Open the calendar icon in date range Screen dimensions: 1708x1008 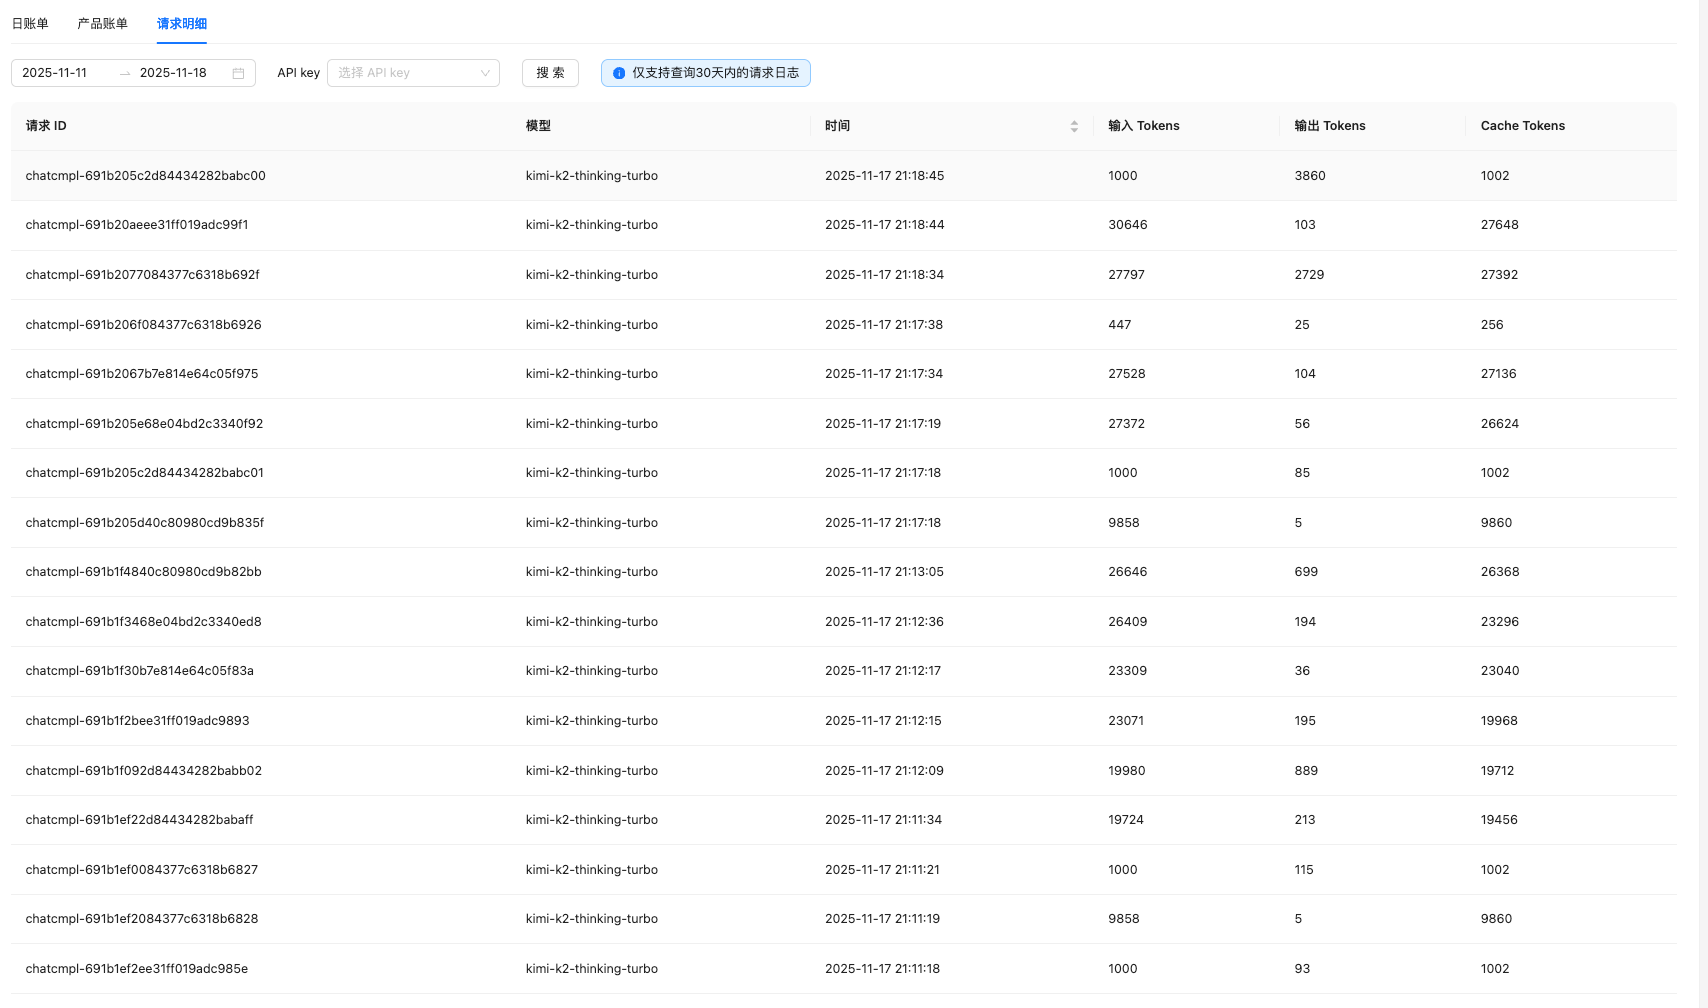click(x=238, y=73)
